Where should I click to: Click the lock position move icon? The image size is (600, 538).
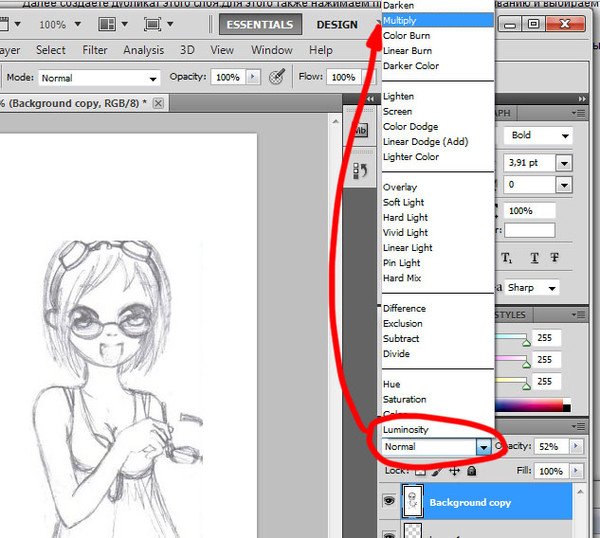click(455, 470)
